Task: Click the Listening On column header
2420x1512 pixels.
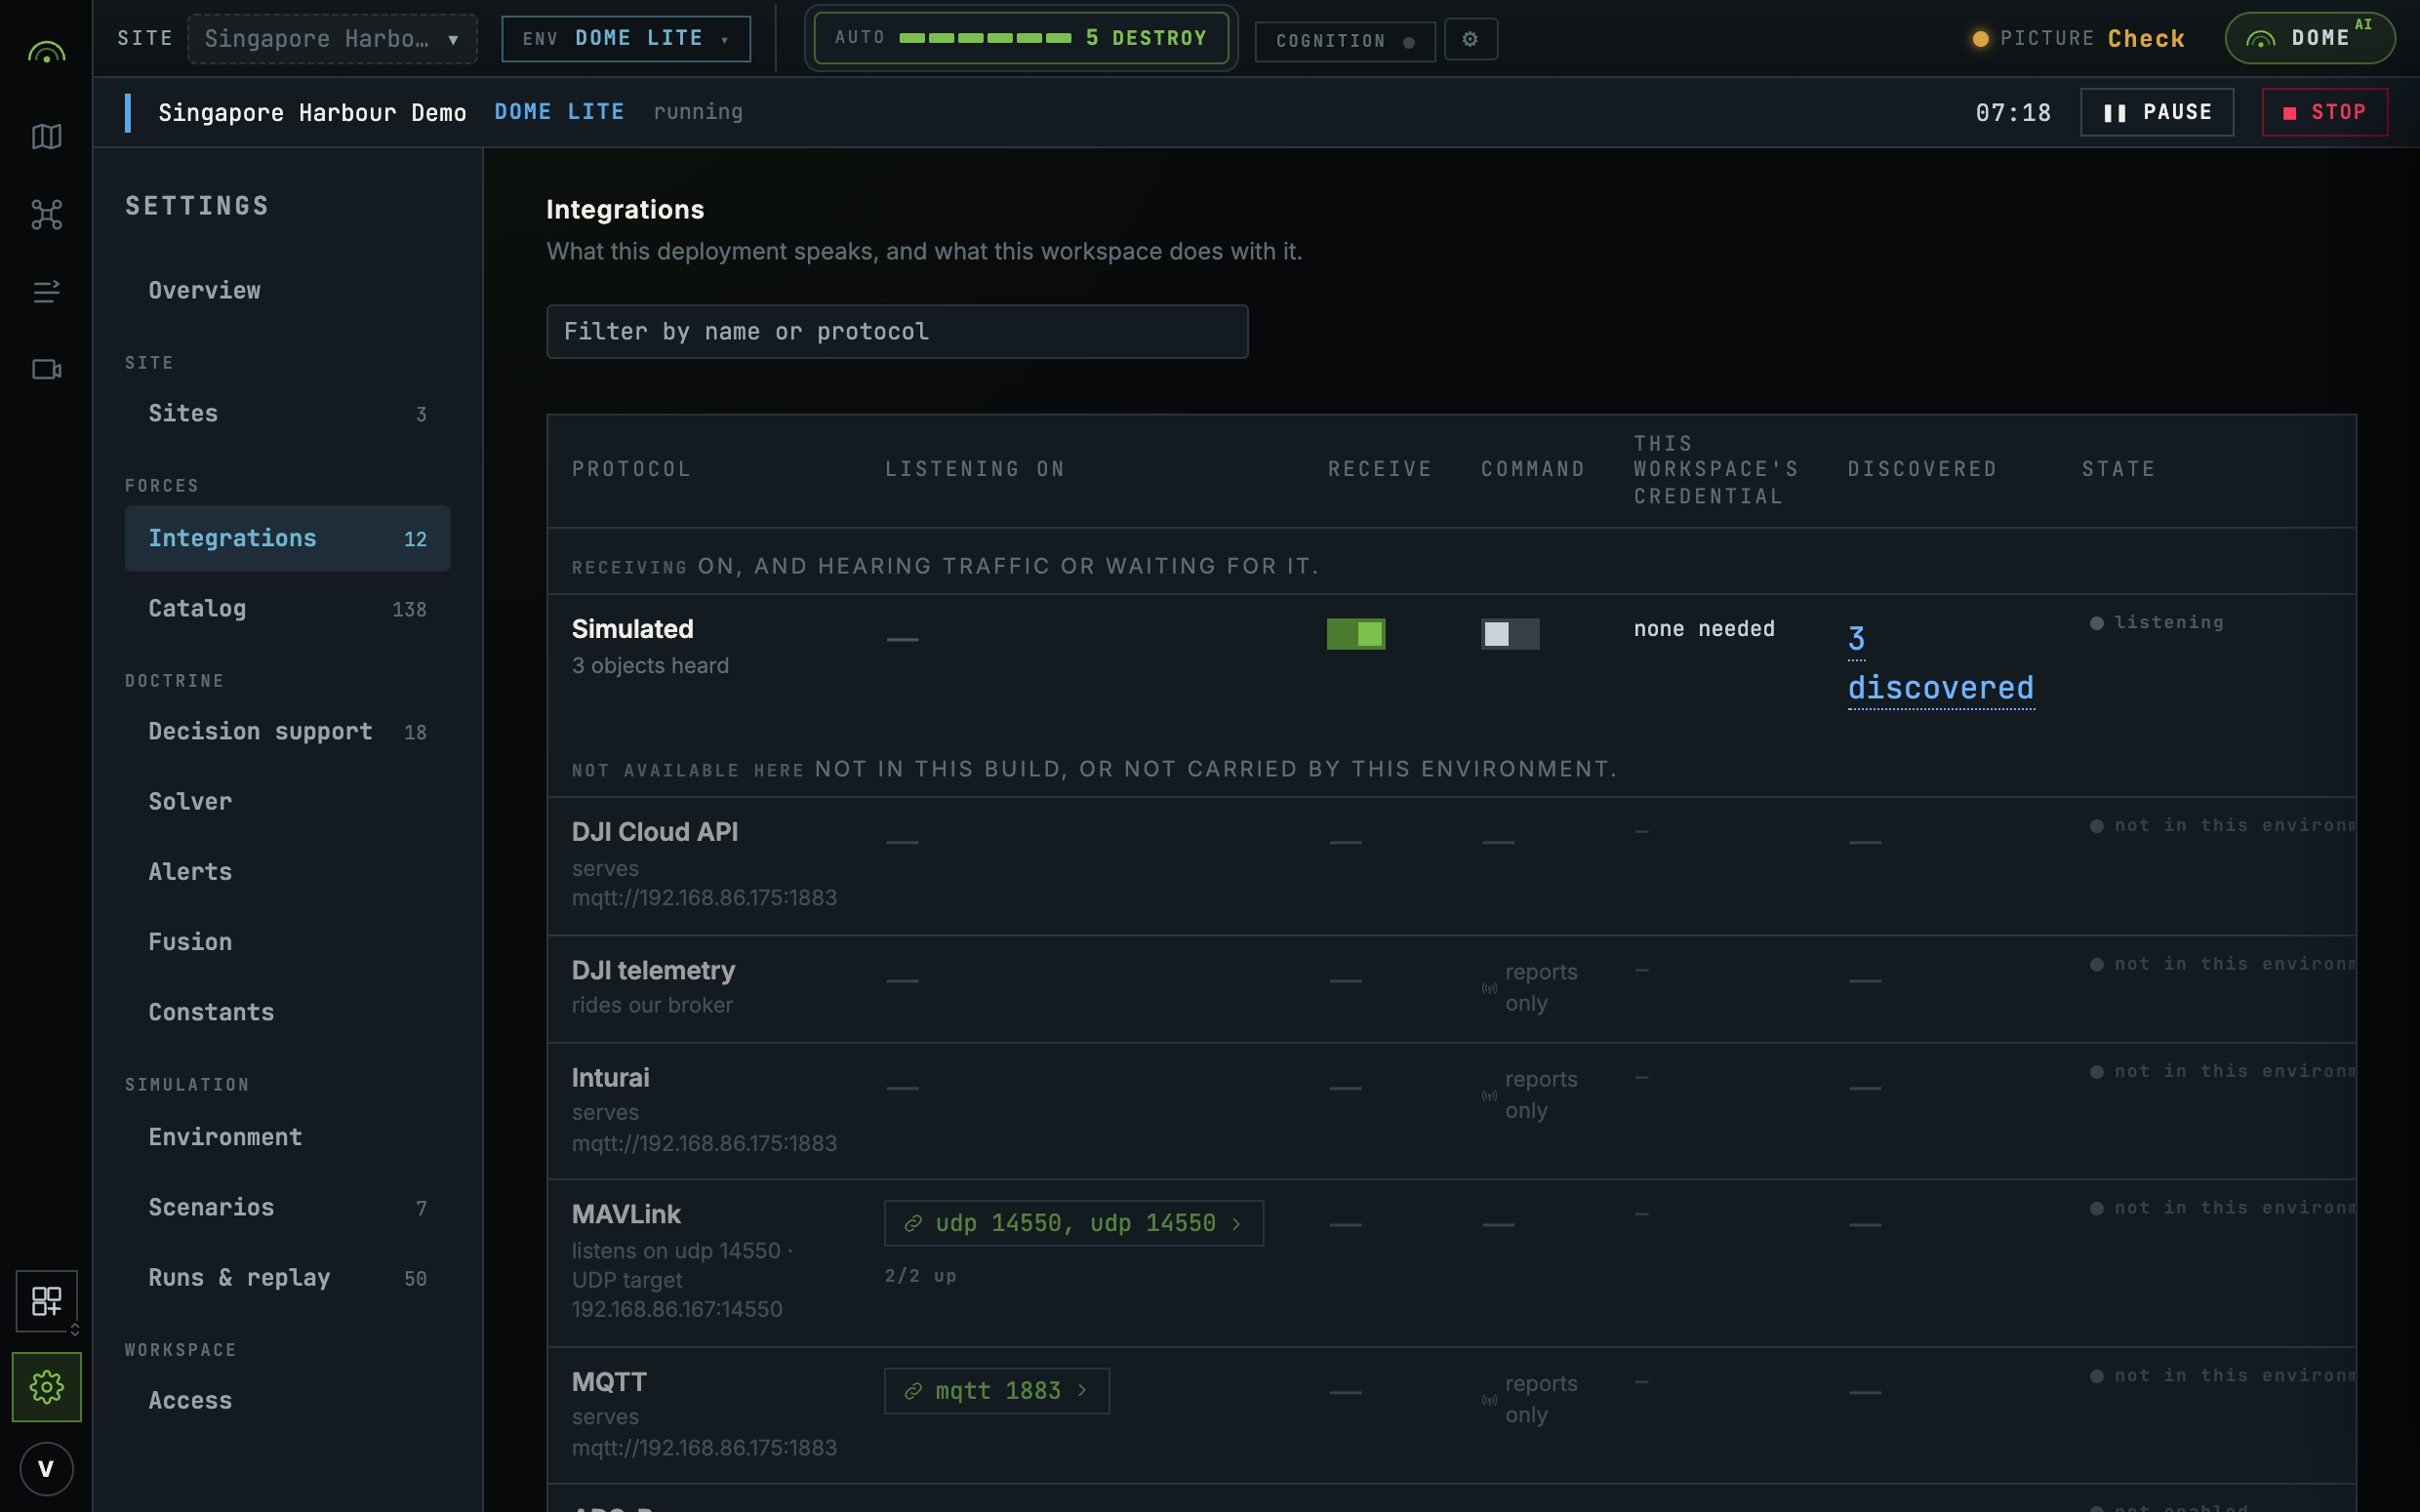Action: click(x=975, y=469)
